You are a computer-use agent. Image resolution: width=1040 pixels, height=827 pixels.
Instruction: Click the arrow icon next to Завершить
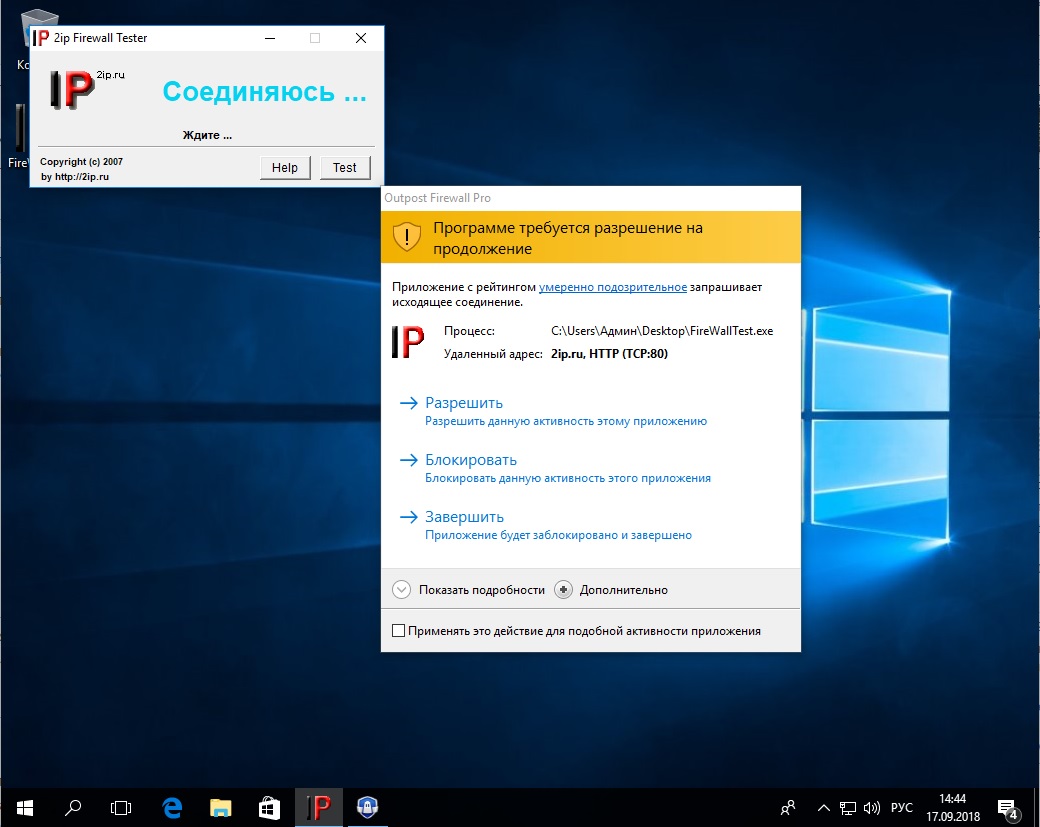tap(409, 517)
